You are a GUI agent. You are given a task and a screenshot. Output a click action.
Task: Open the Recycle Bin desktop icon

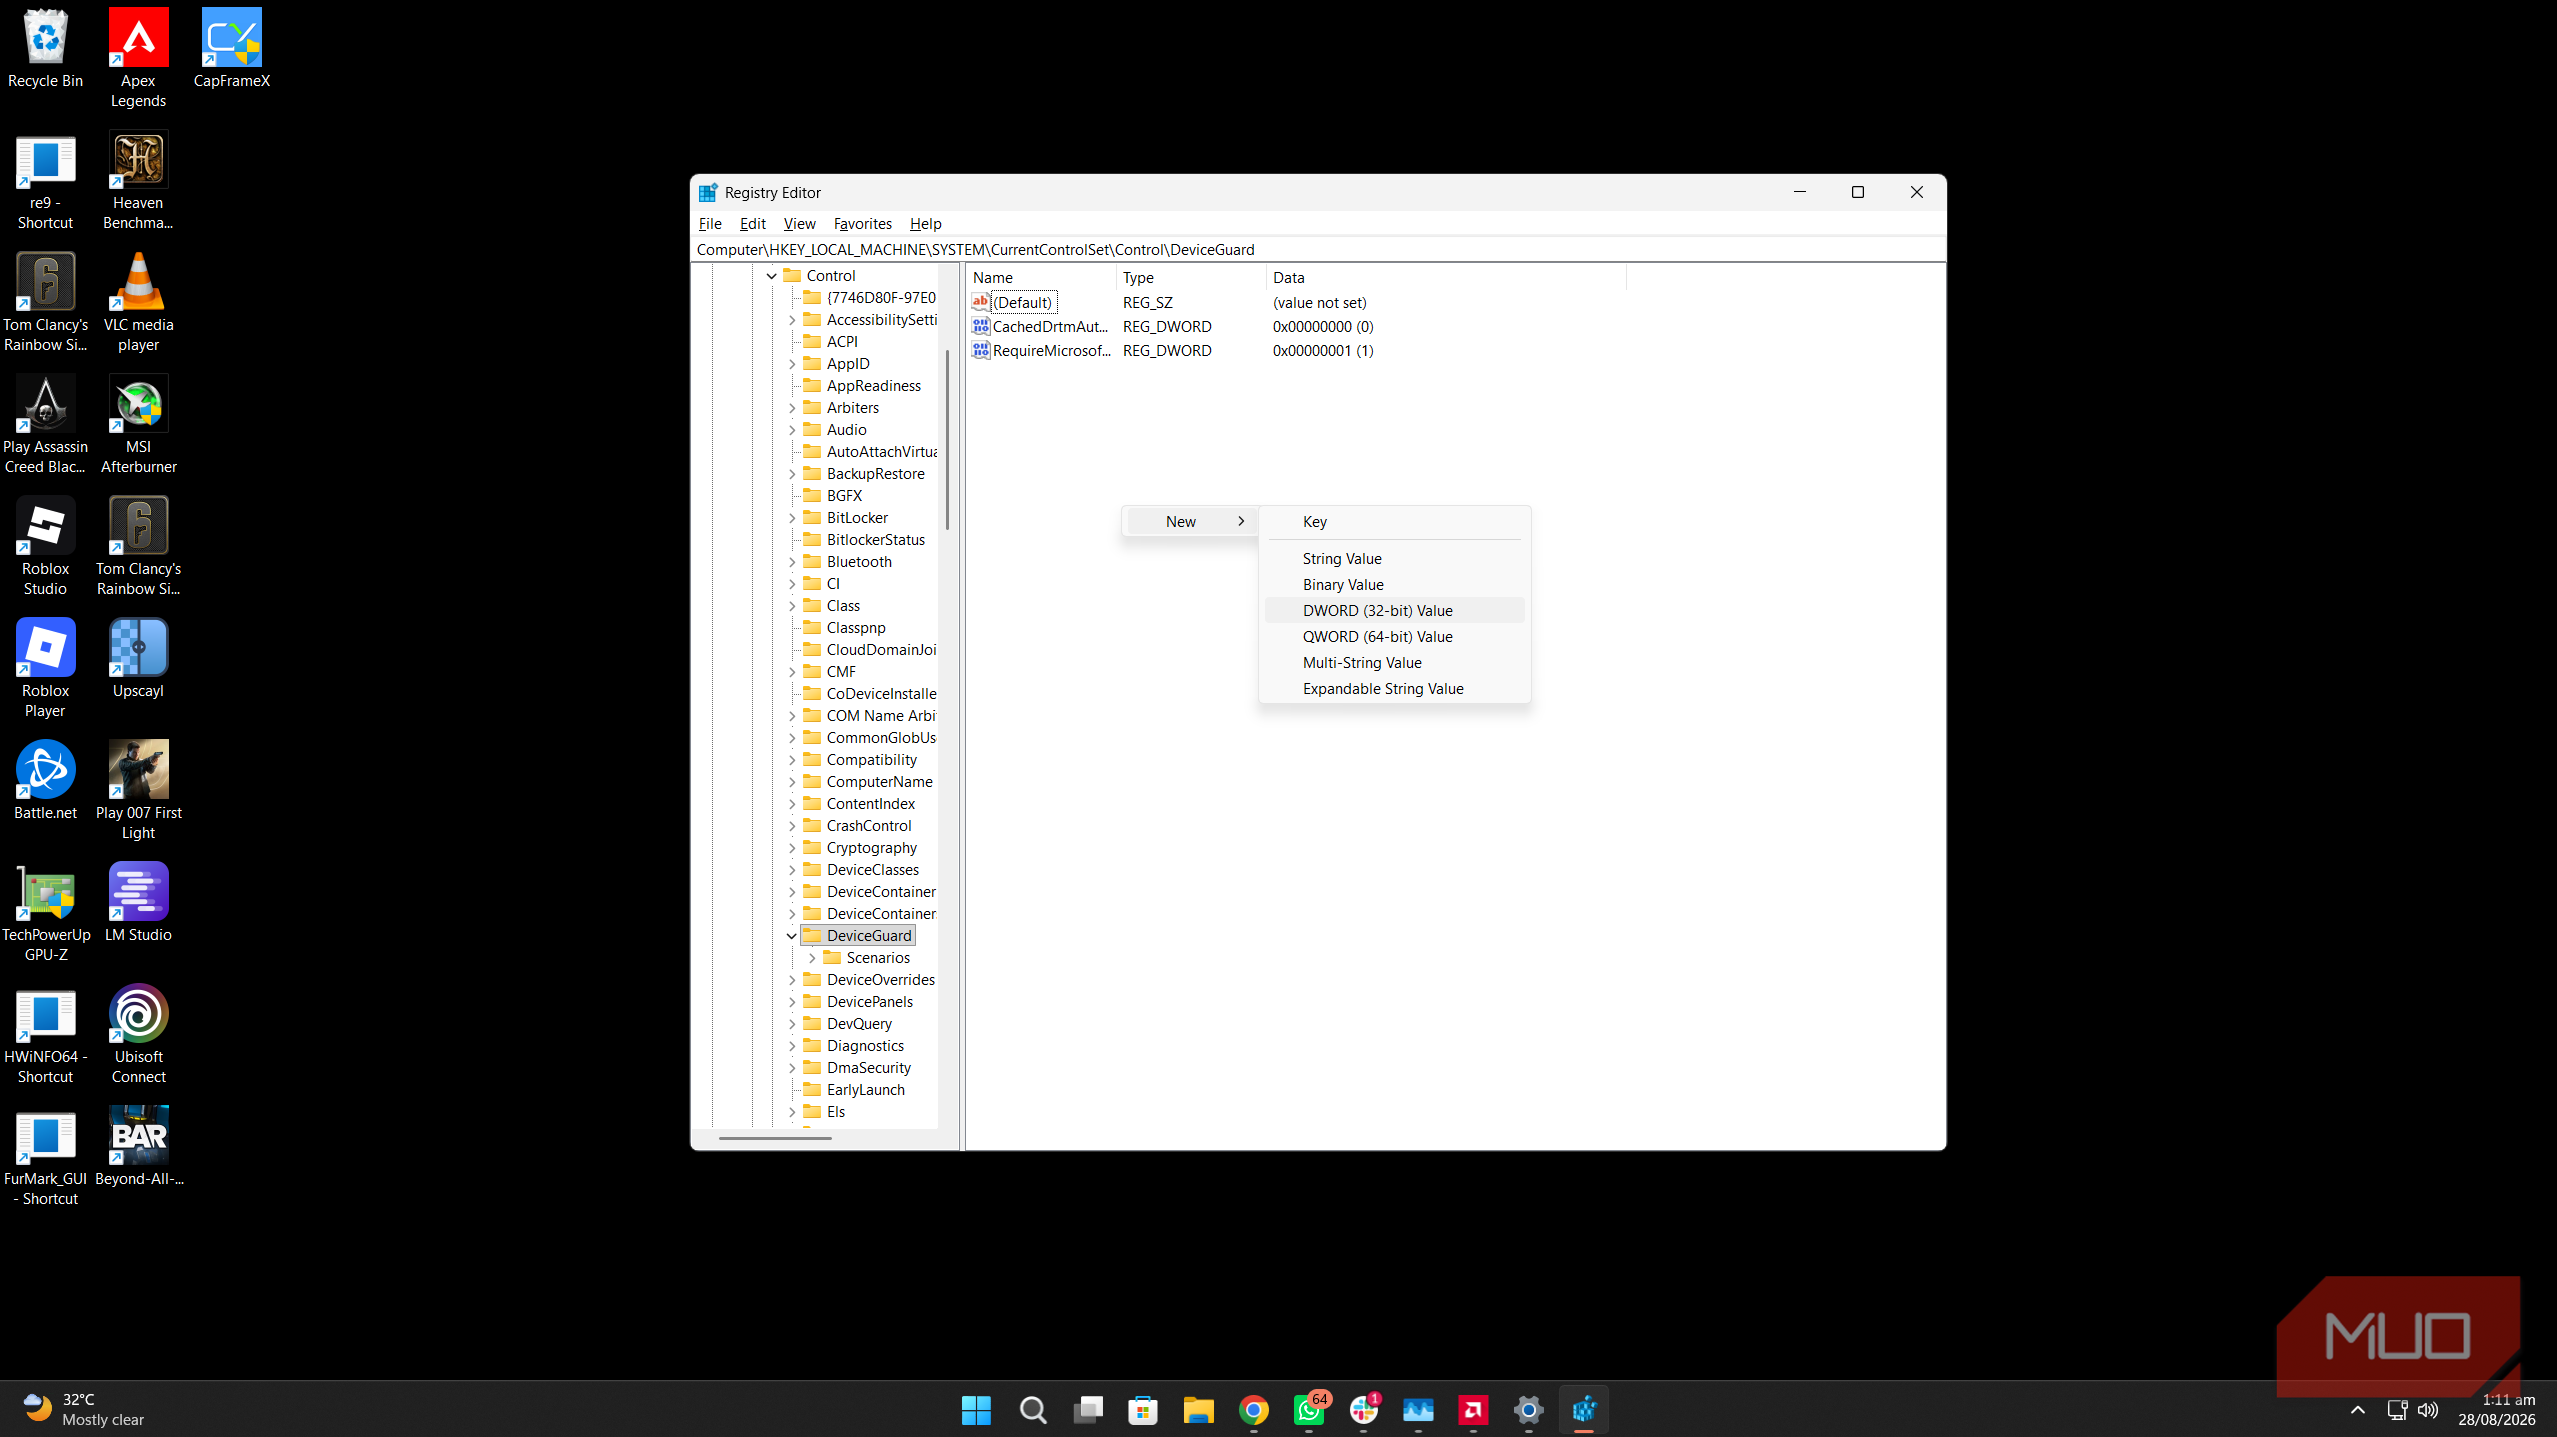coord(45,48)
